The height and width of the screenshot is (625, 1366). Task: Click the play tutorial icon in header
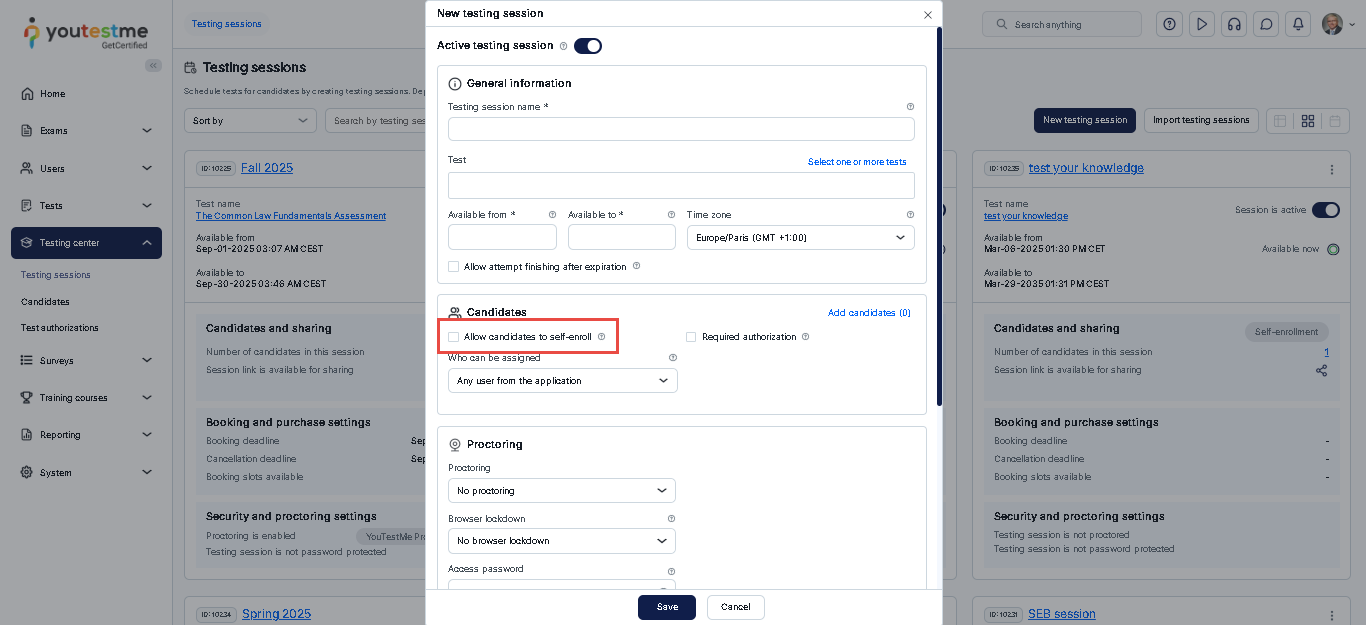1202,24
